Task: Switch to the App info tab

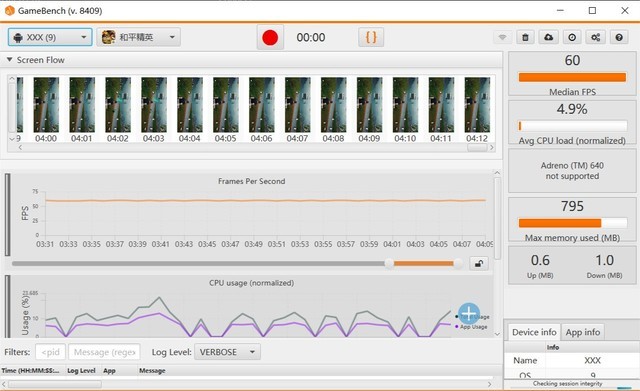Action: pyautogui.click(x=583, y=332)
